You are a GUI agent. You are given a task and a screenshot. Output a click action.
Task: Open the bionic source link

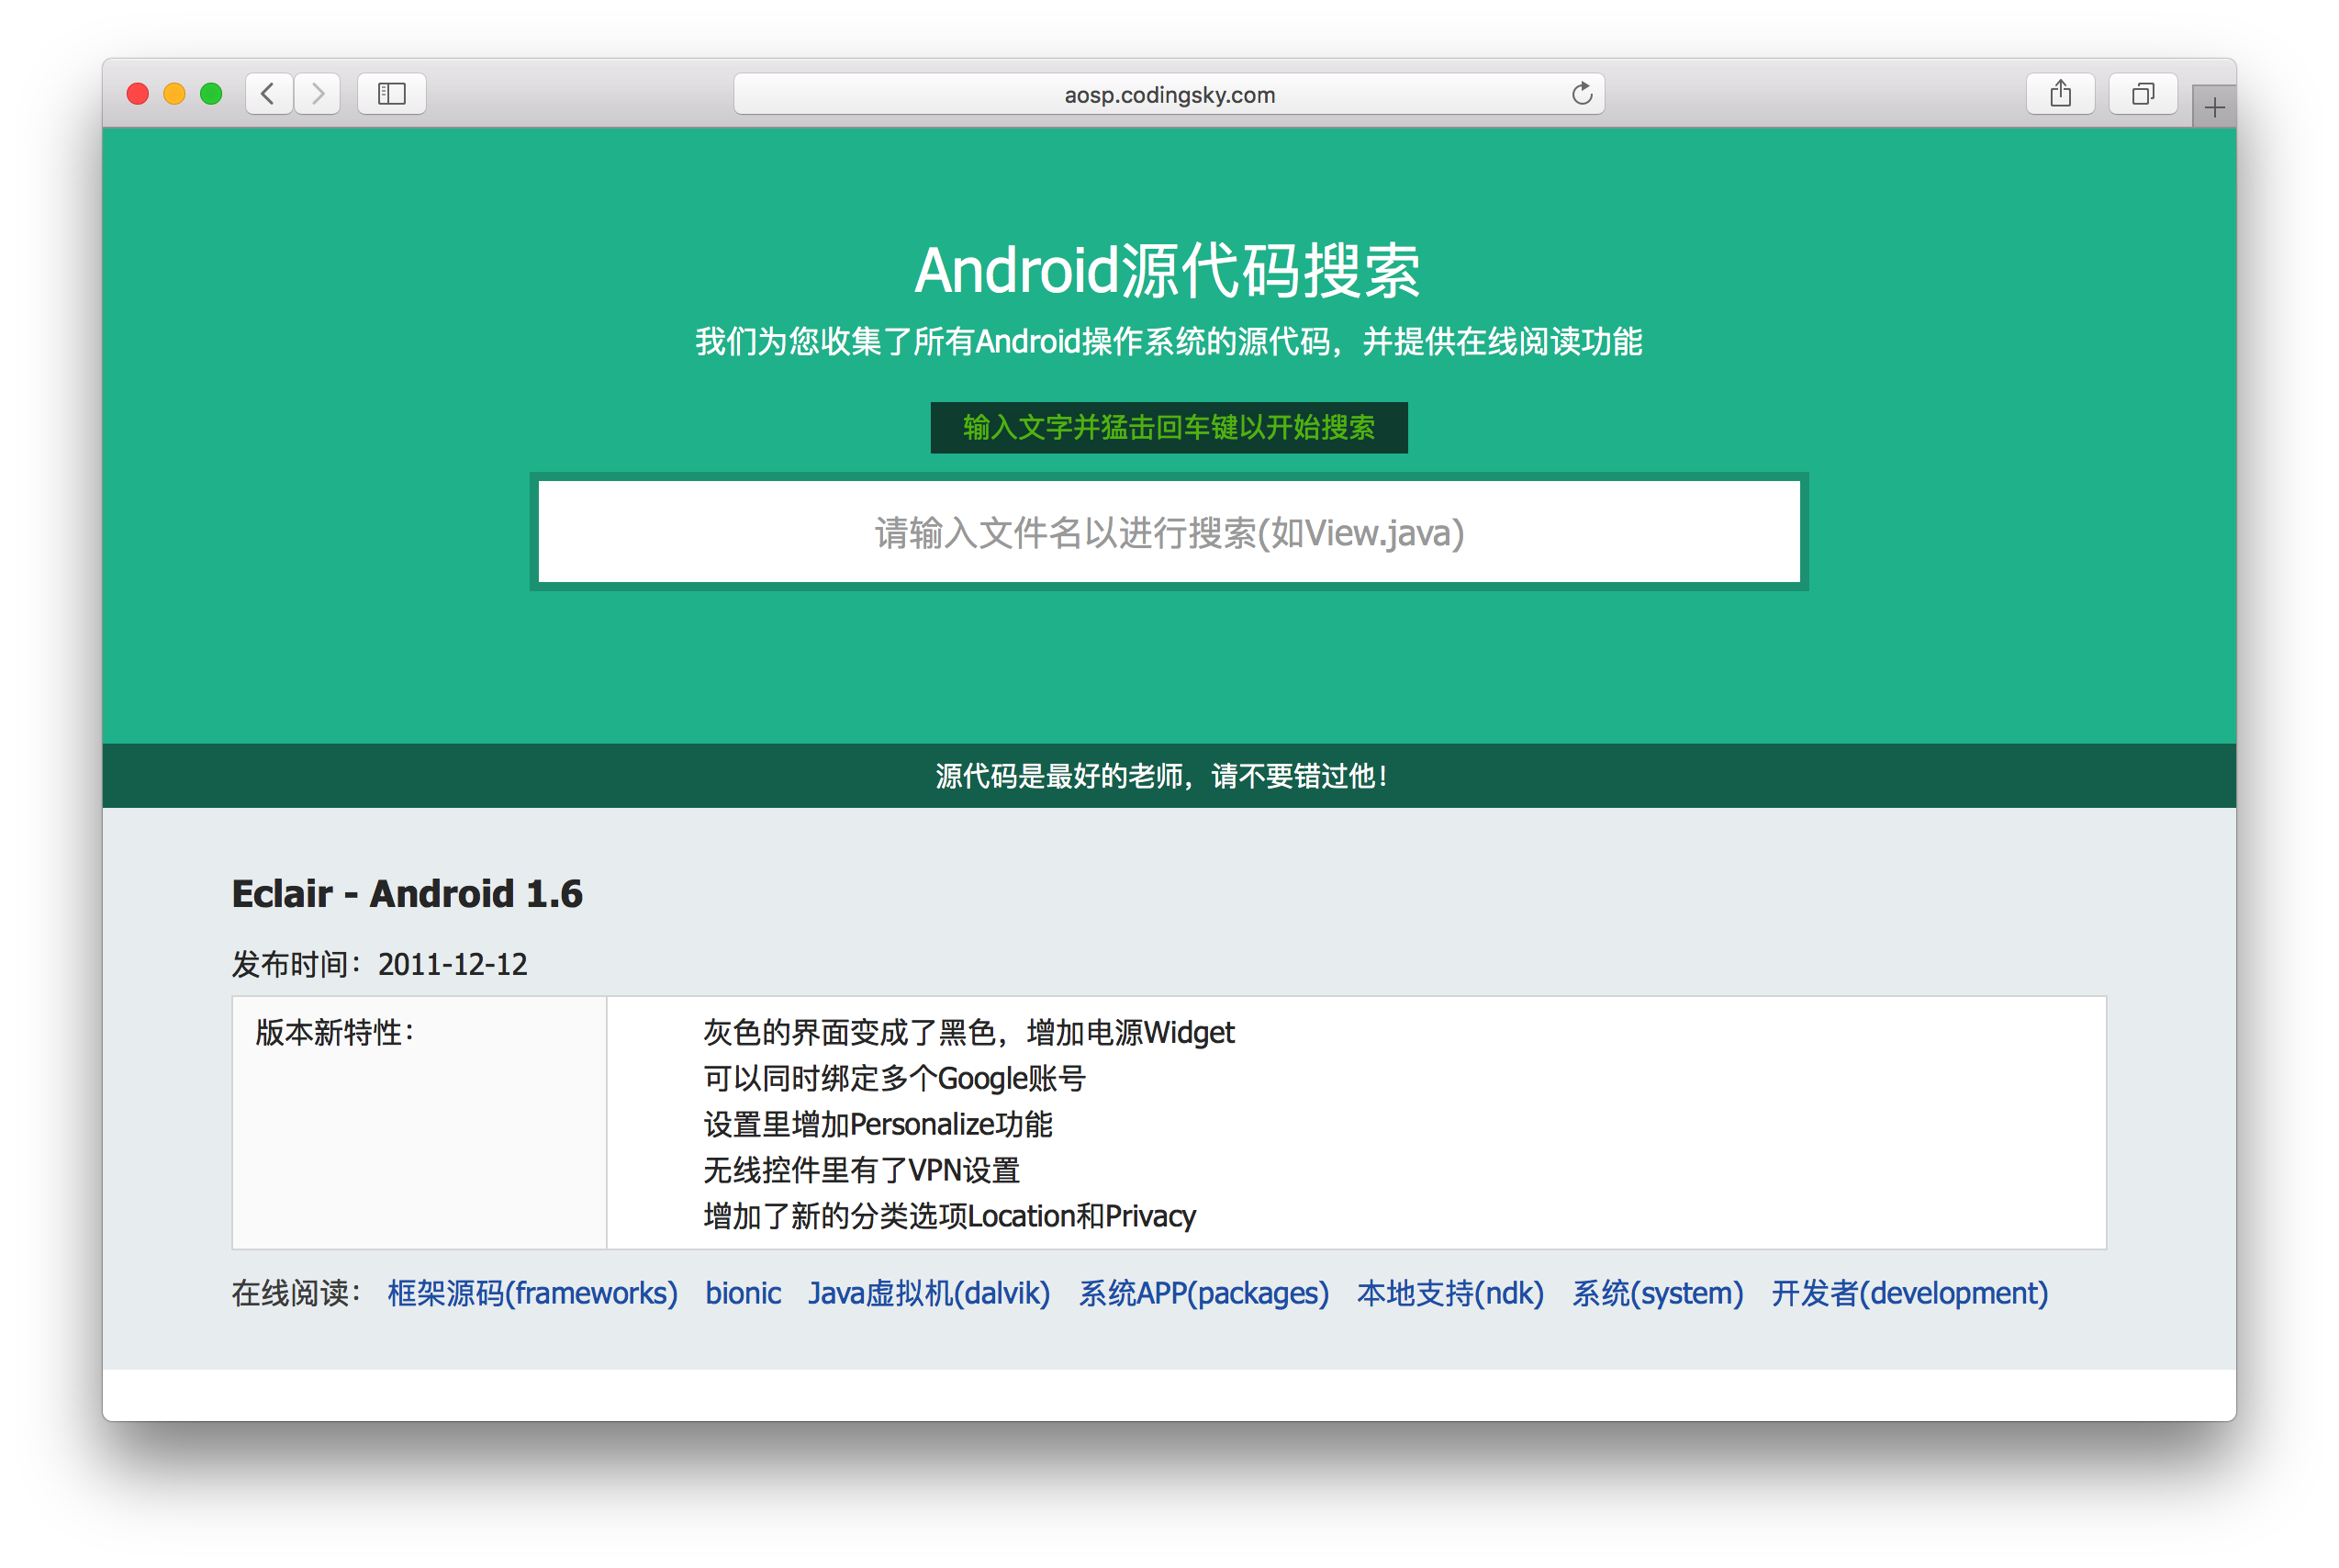(x=742, y=1293)
